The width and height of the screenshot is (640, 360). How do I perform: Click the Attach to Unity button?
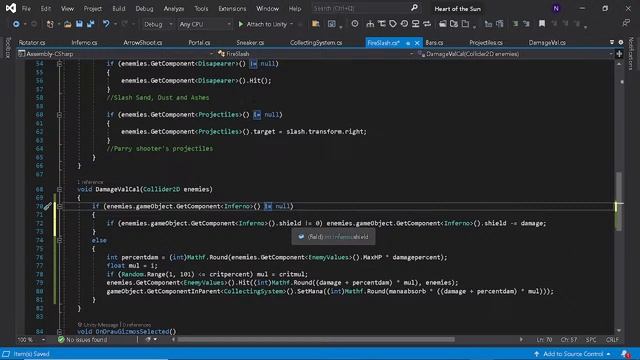pos(262,24)
